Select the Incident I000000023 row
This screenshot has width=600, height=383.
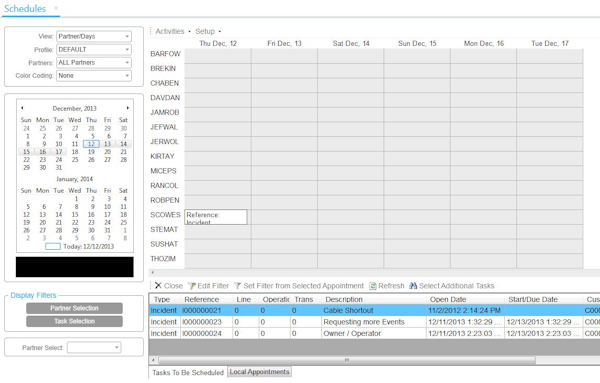point(374,322)
